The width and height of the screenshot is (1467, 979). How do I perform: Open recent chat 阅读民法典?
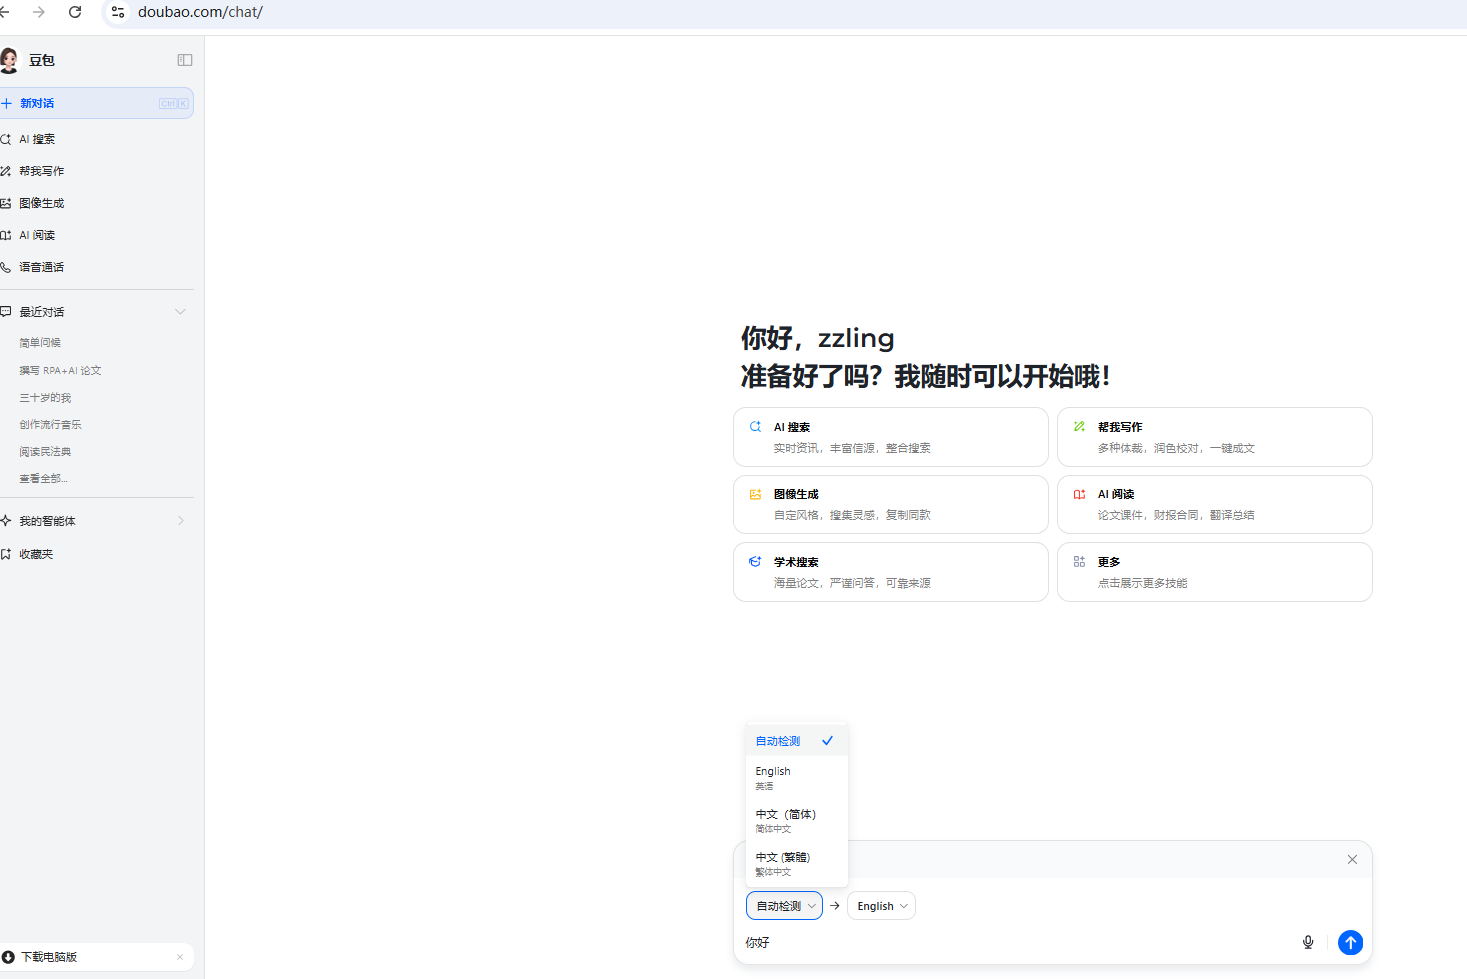[x=45, y=452]
